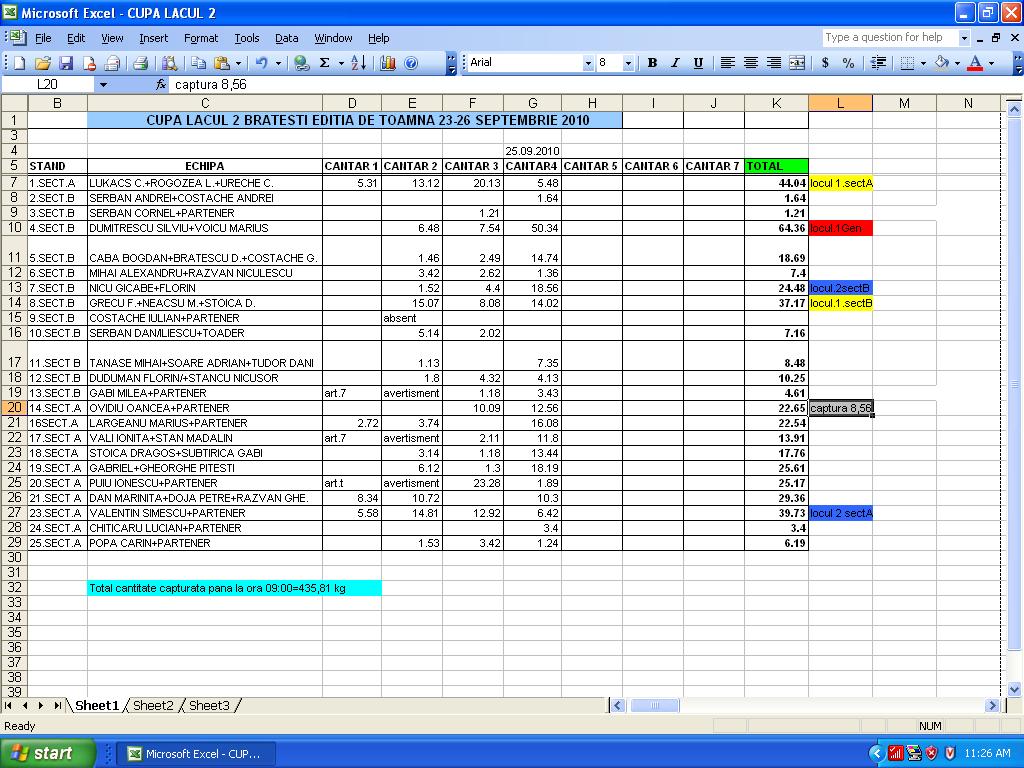Sort ascending with the A-Z icon
1024x768 pixels.
click(359, 63)
